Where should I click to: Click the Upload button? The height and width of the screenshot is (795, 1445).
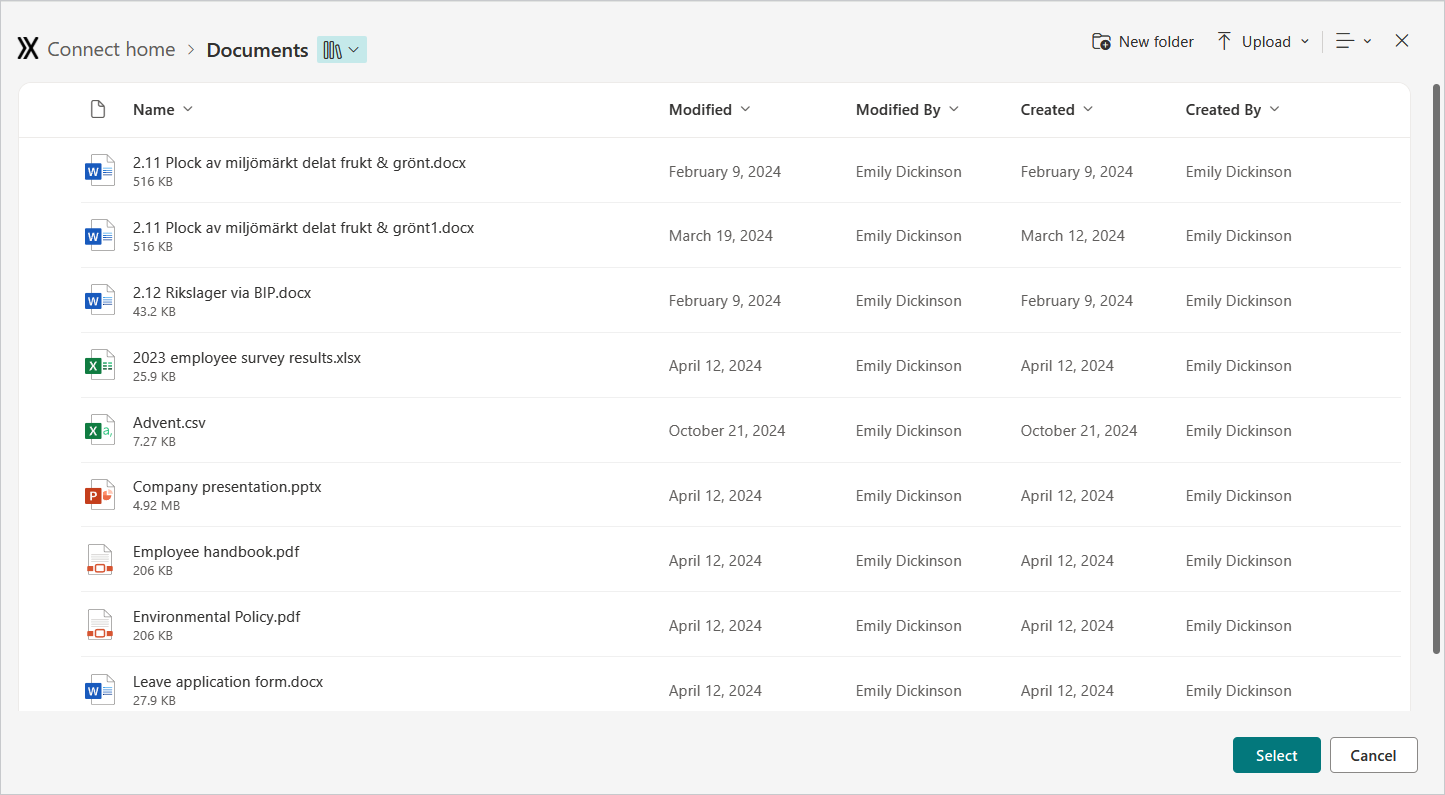click(1262, 42)
